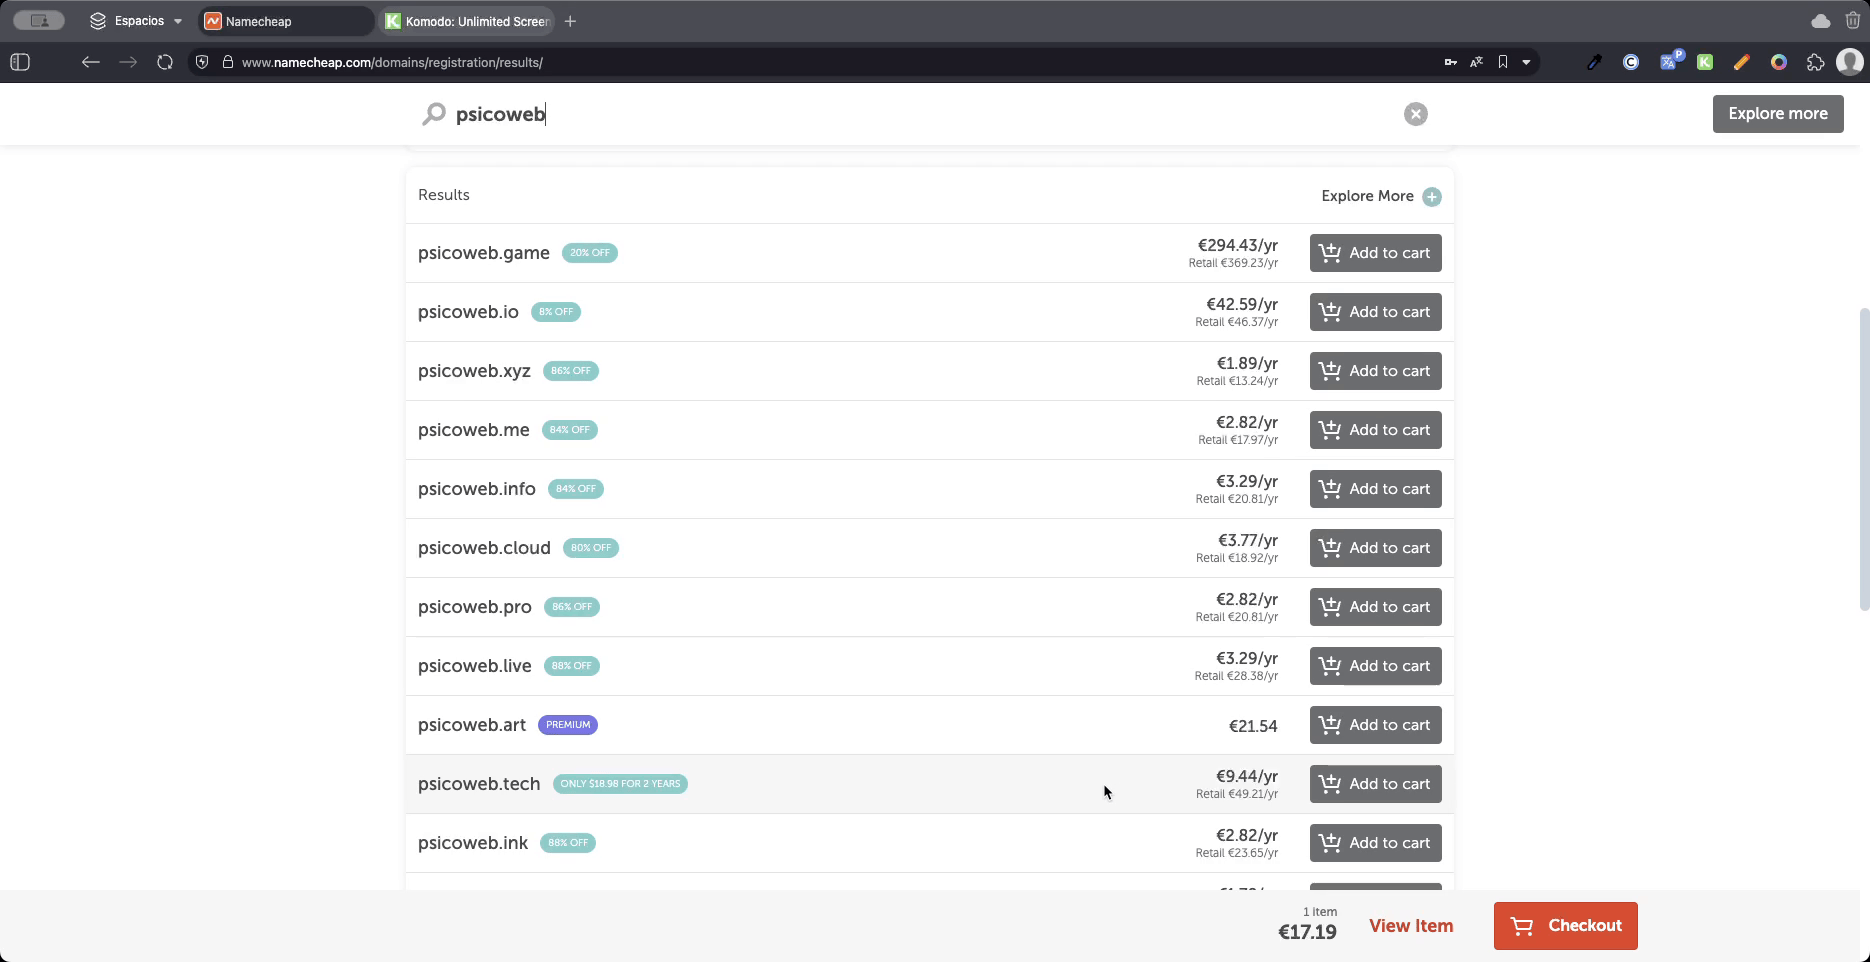The image size is (1870, 962).
Task: Go back to previous page
Action: tap(91, 62)
